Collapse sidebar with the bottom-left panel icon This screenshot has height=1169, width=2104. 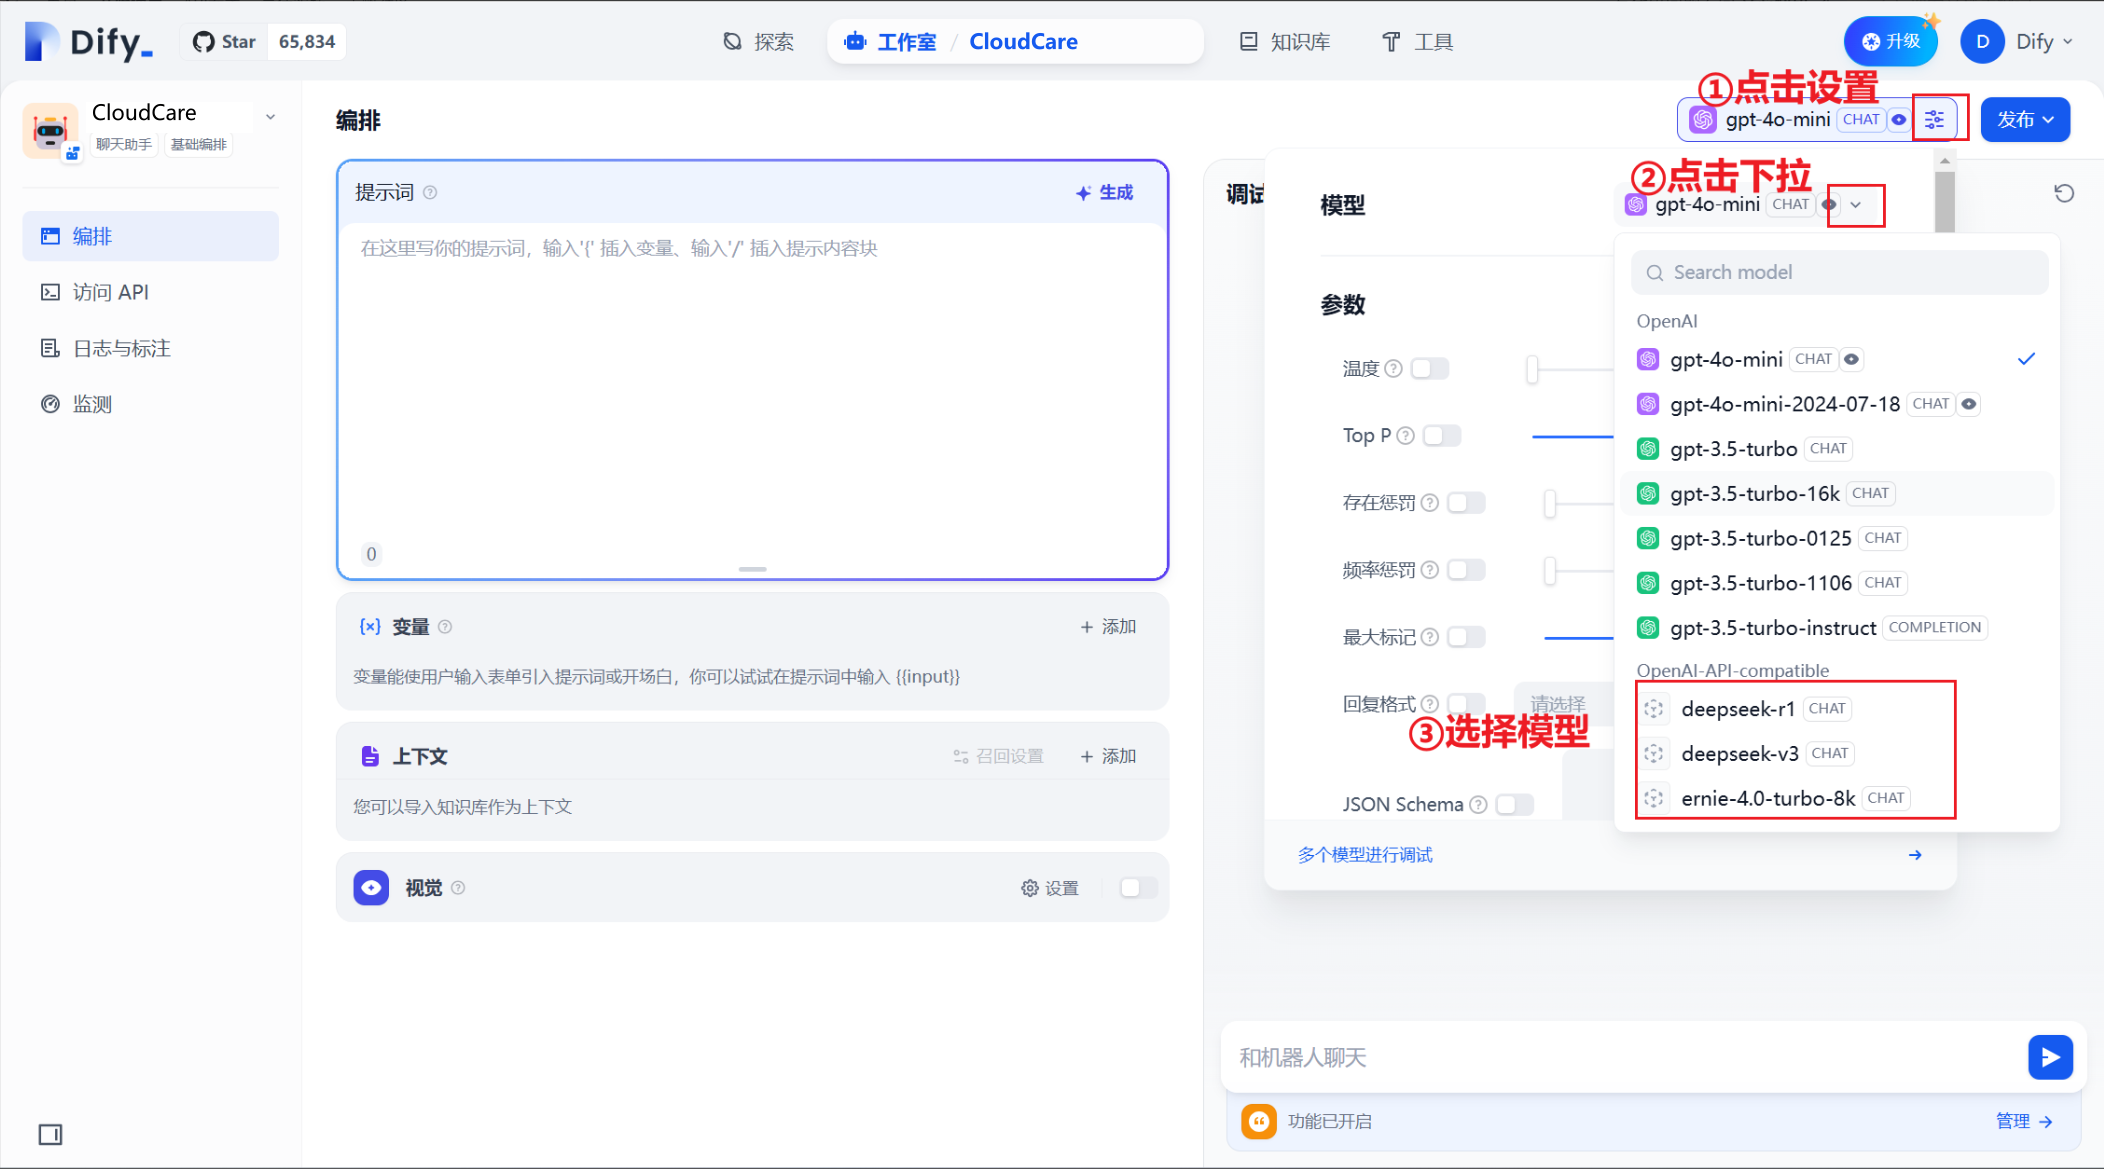50,1134
